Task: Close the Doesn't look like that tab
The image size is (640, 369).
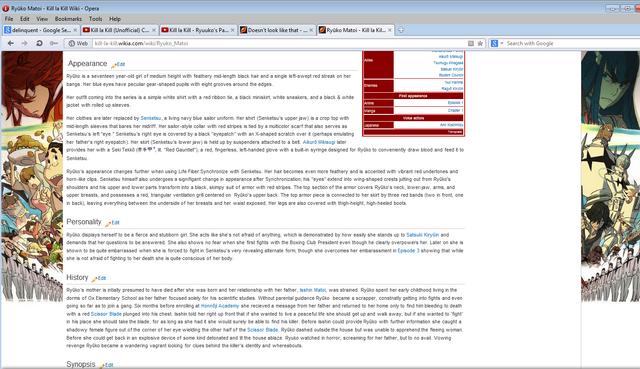Action: click(311, 30)
